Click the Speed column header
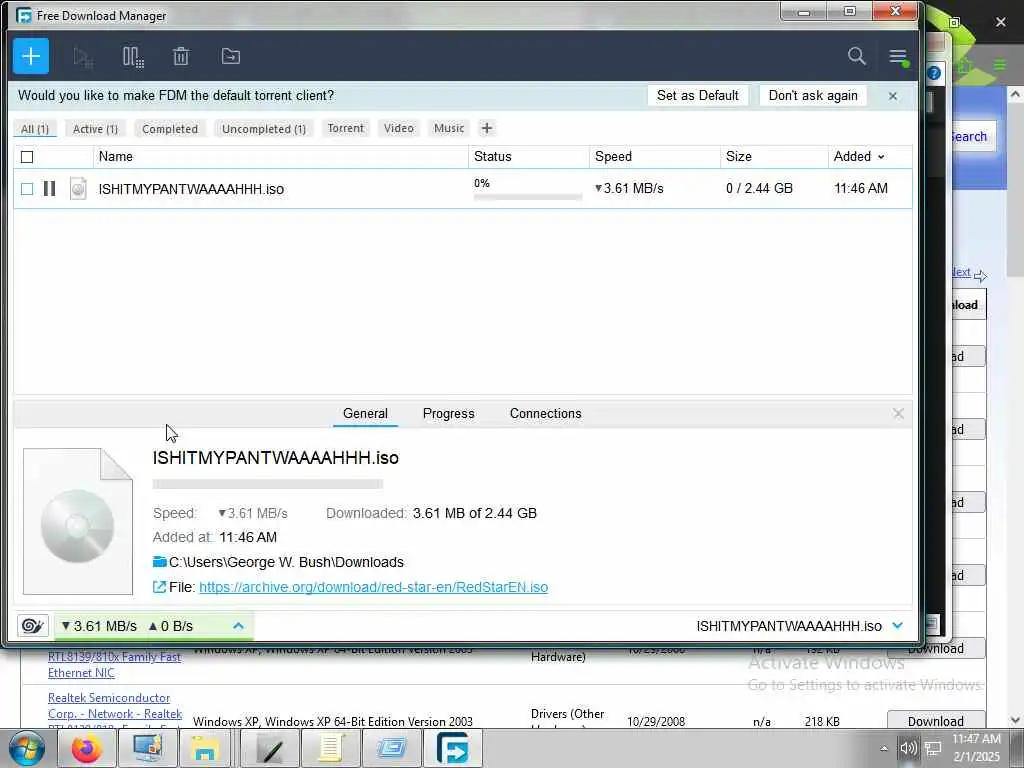This screenshot has height=768, width=1024. click(x=655, y=157)
